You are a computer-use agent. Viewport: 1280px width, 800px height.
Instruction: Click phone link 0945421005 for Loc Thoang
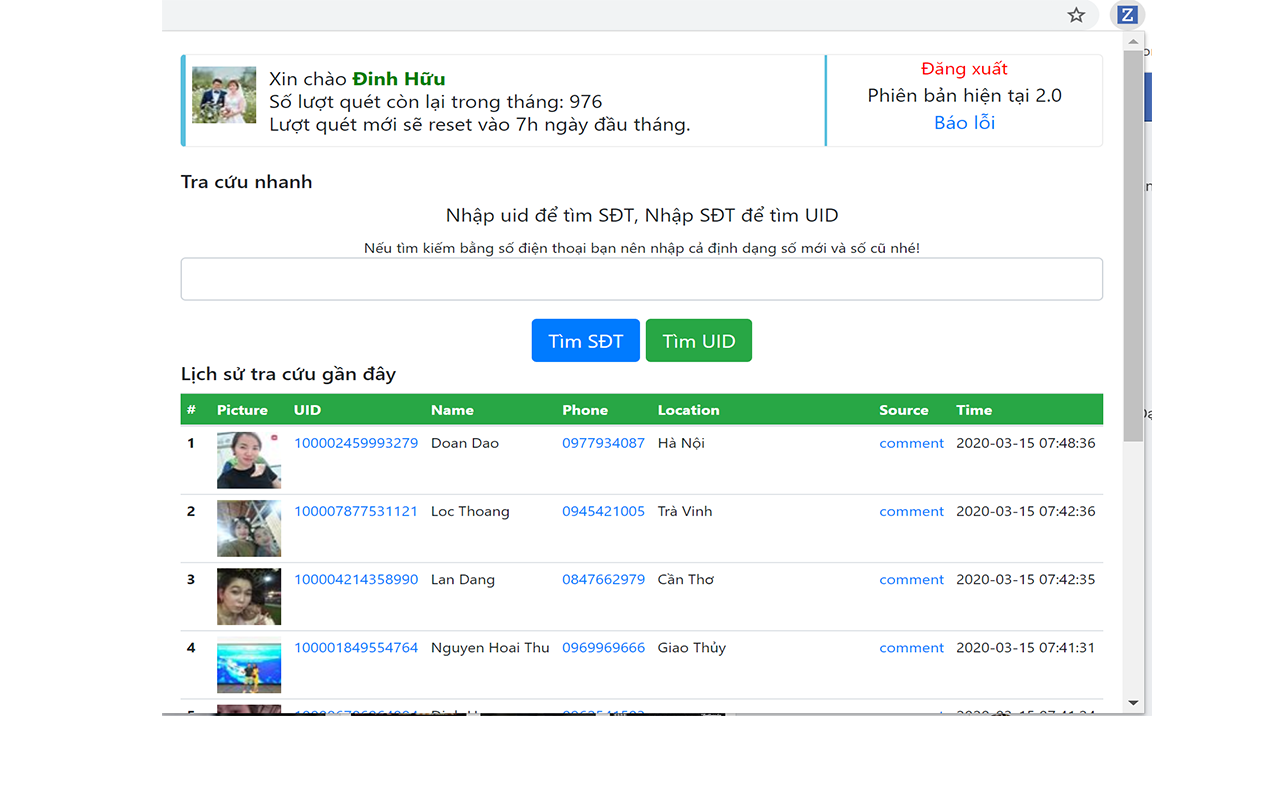[603, 511]
